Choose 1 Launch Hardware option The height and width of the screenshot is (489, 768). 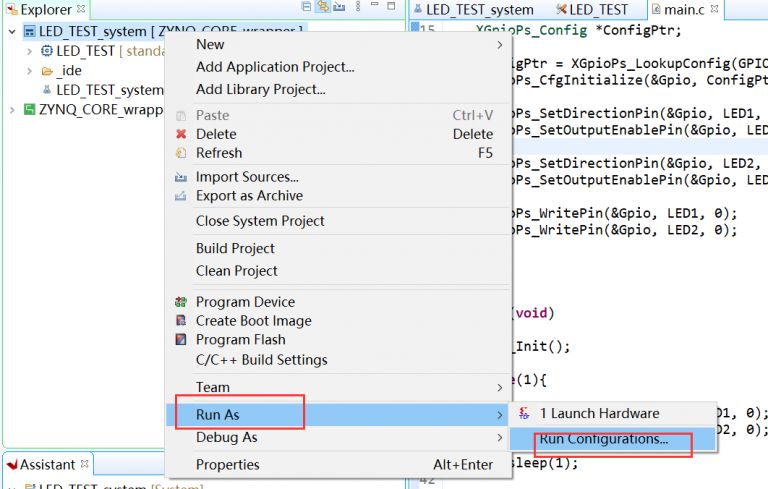point(599,413)
